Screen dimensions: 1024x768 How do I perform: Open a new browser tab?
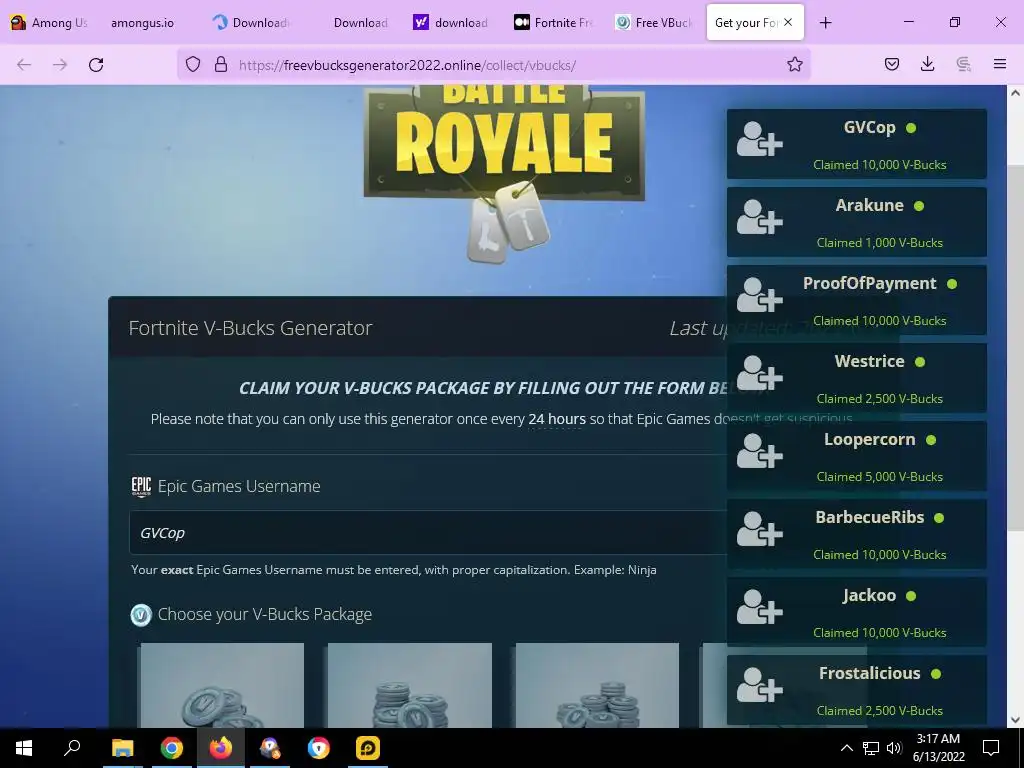[x=825, y=23]
